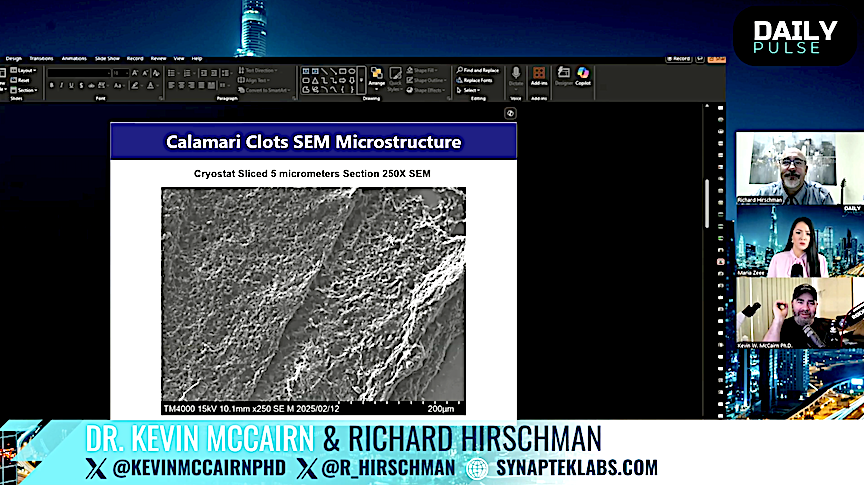Click Find and Replace

tap(476, 71)
